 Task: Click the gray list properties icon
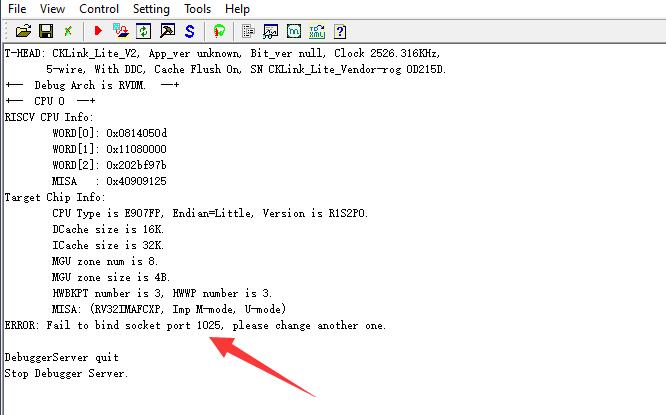(248, 31)
